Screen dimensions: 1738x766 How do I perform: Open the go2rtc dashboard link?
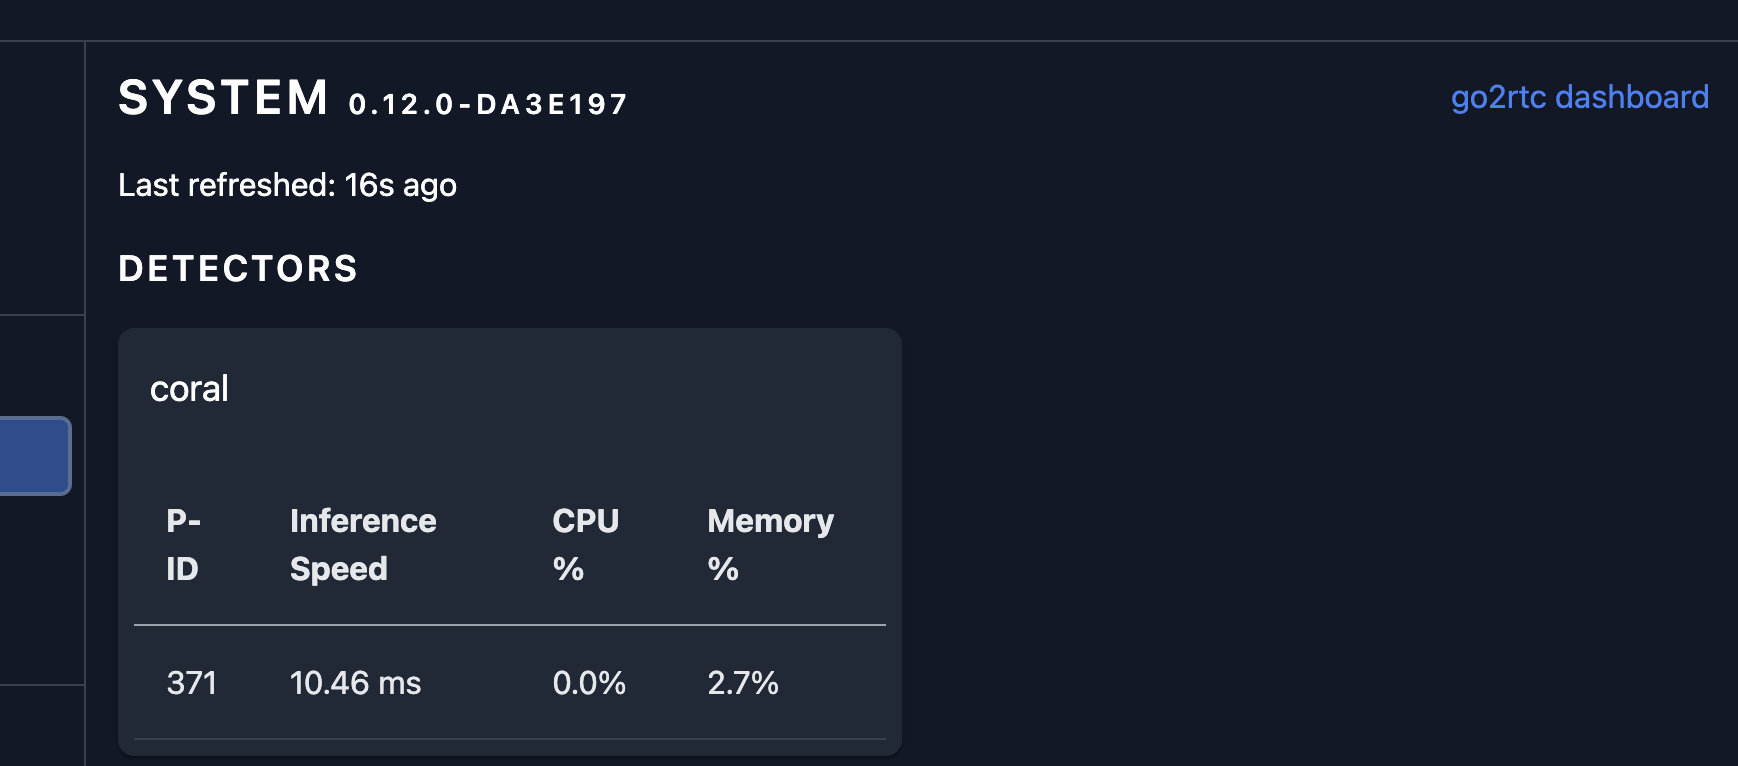1580,97
